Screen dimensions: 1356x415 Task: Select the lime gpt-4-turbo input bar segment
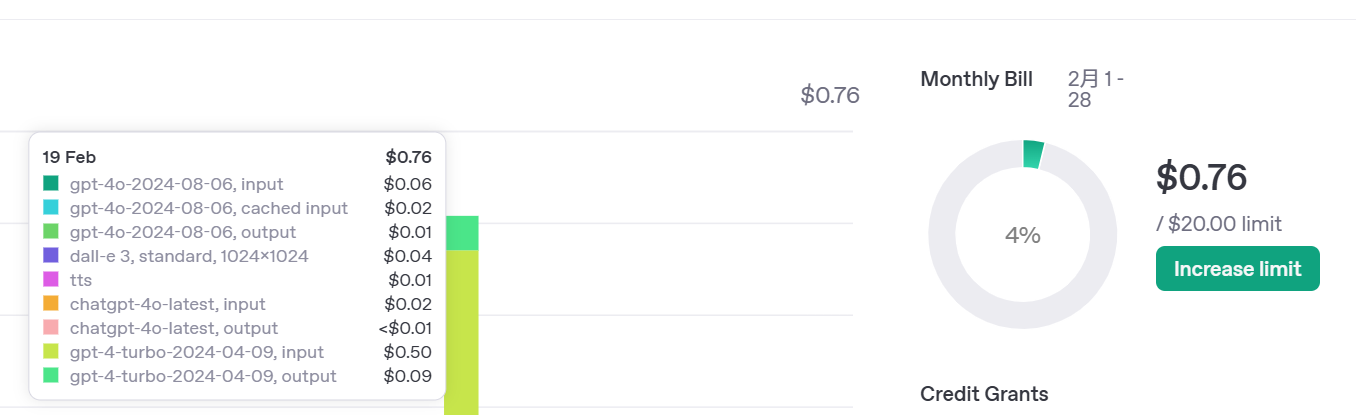[462, 332]
